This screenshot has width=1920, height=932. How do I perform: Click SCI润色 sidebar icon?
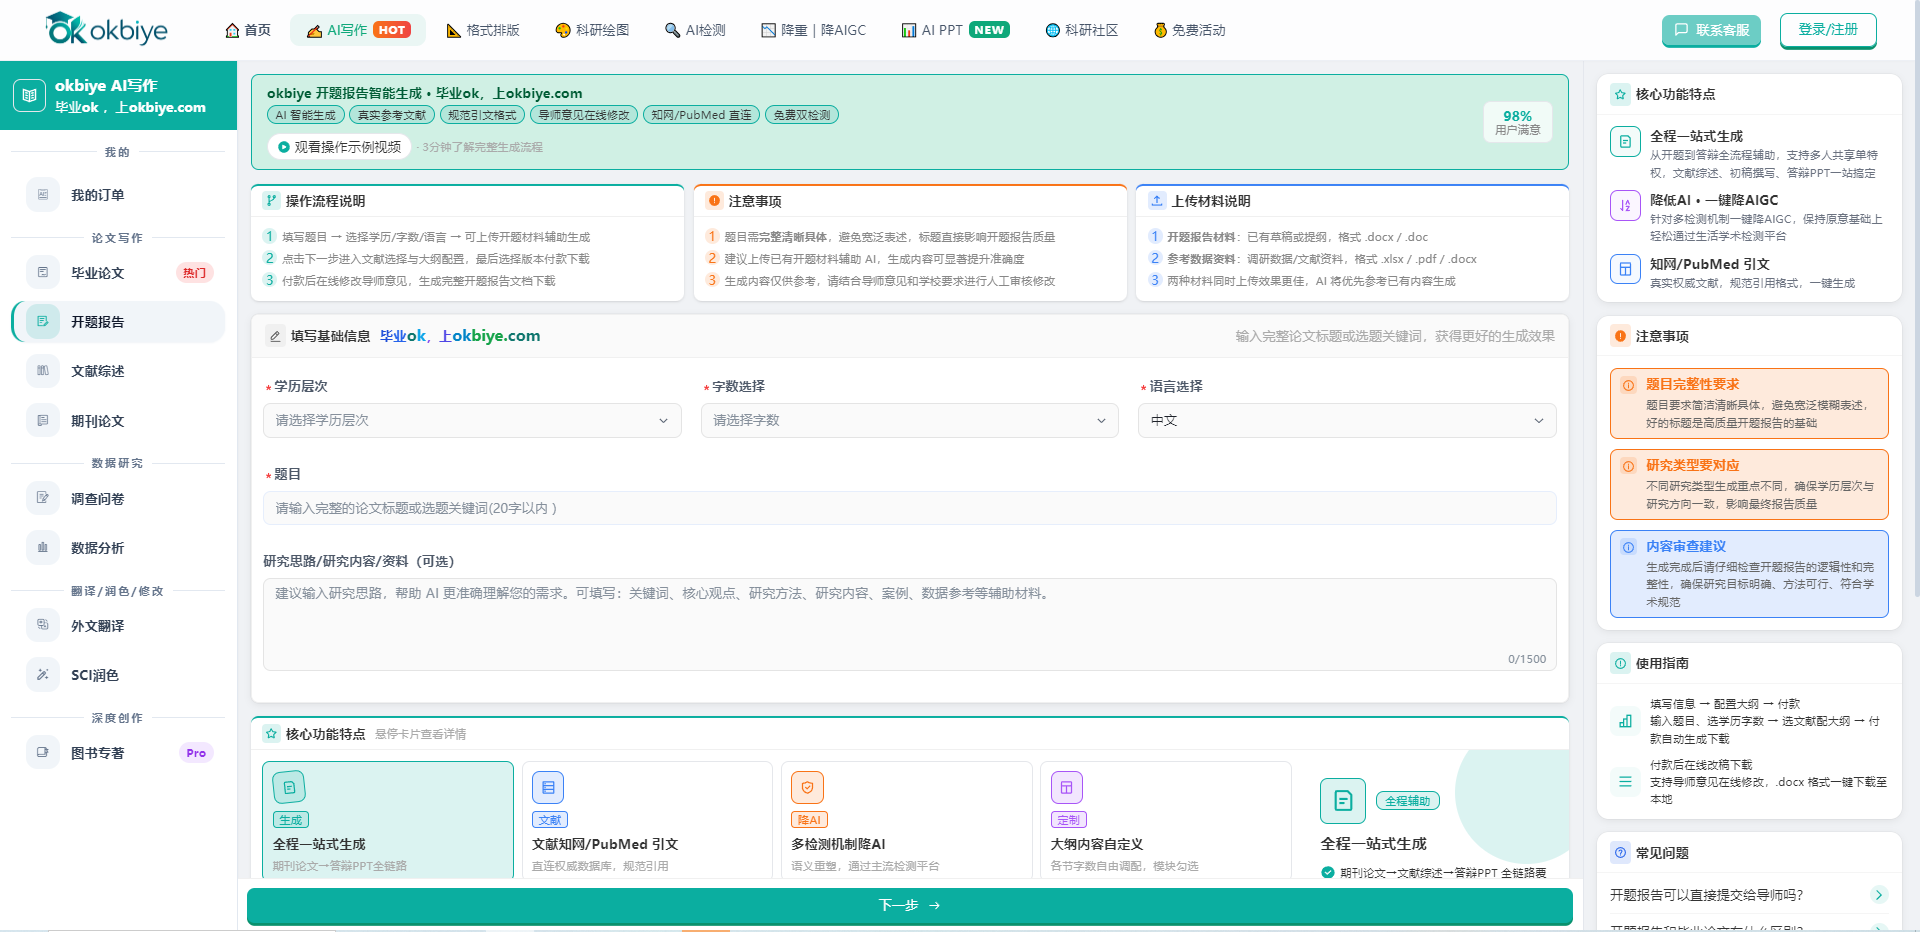(42, 675)
